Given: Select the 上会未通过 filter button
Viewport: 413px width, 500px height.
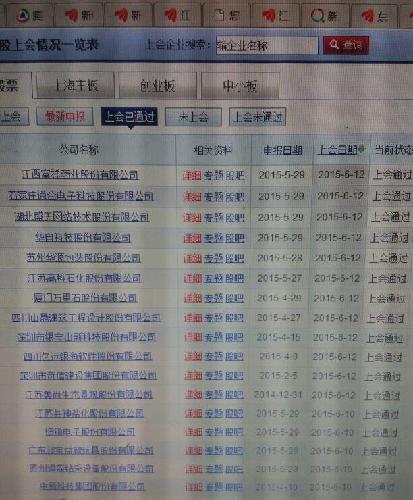Looking at the screenshot, I should 258,117.
